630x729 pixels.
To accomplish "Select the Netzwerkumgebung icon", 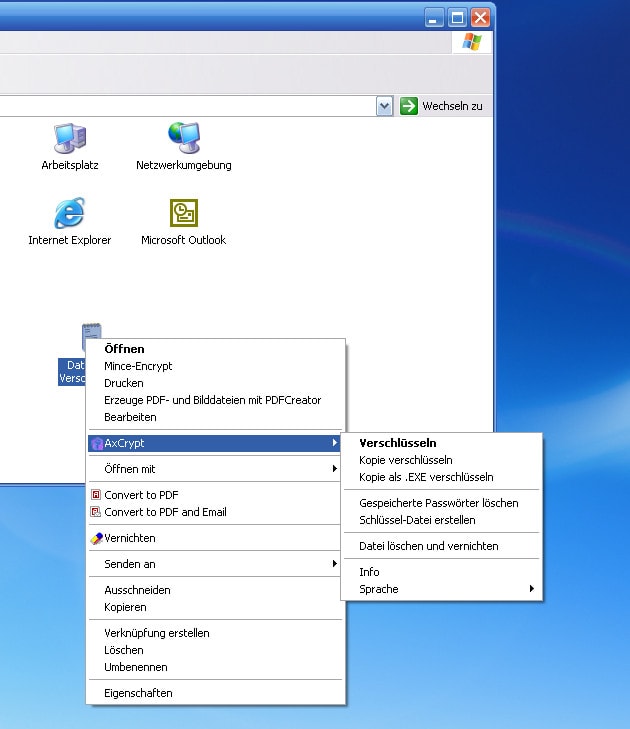I will click(x=184, y=138).
